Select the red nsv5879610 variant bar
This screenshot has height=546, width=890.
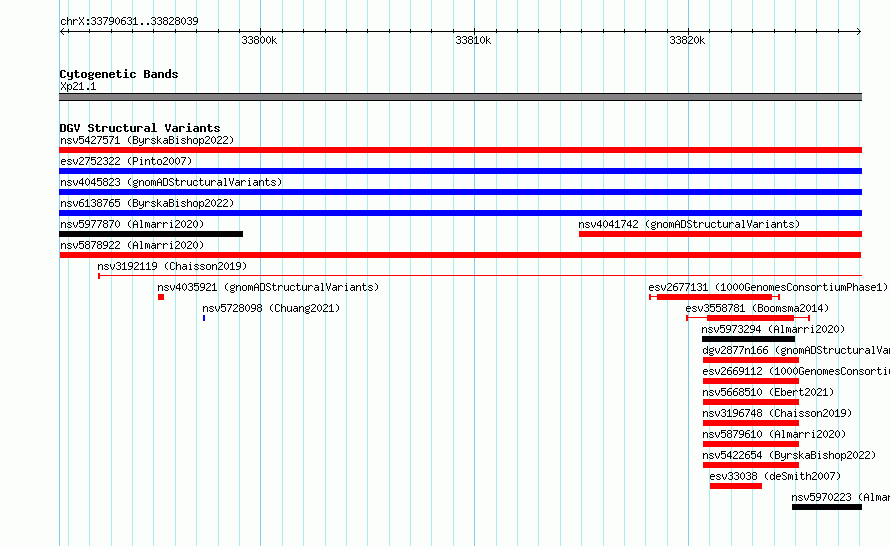point(751,444)
